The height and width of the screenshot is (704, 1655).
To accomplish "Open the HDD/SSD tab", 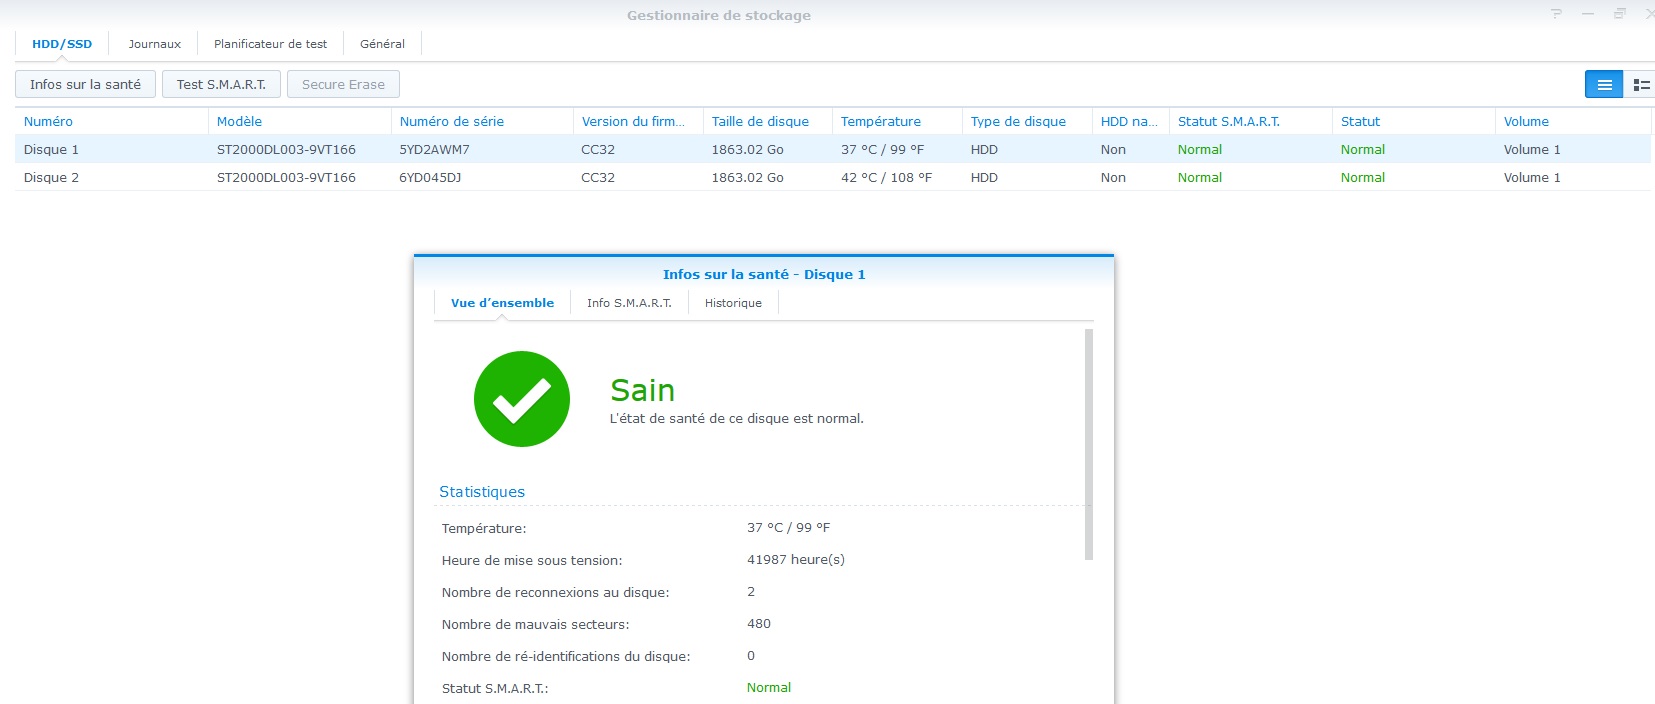I will tap(62, 44).
